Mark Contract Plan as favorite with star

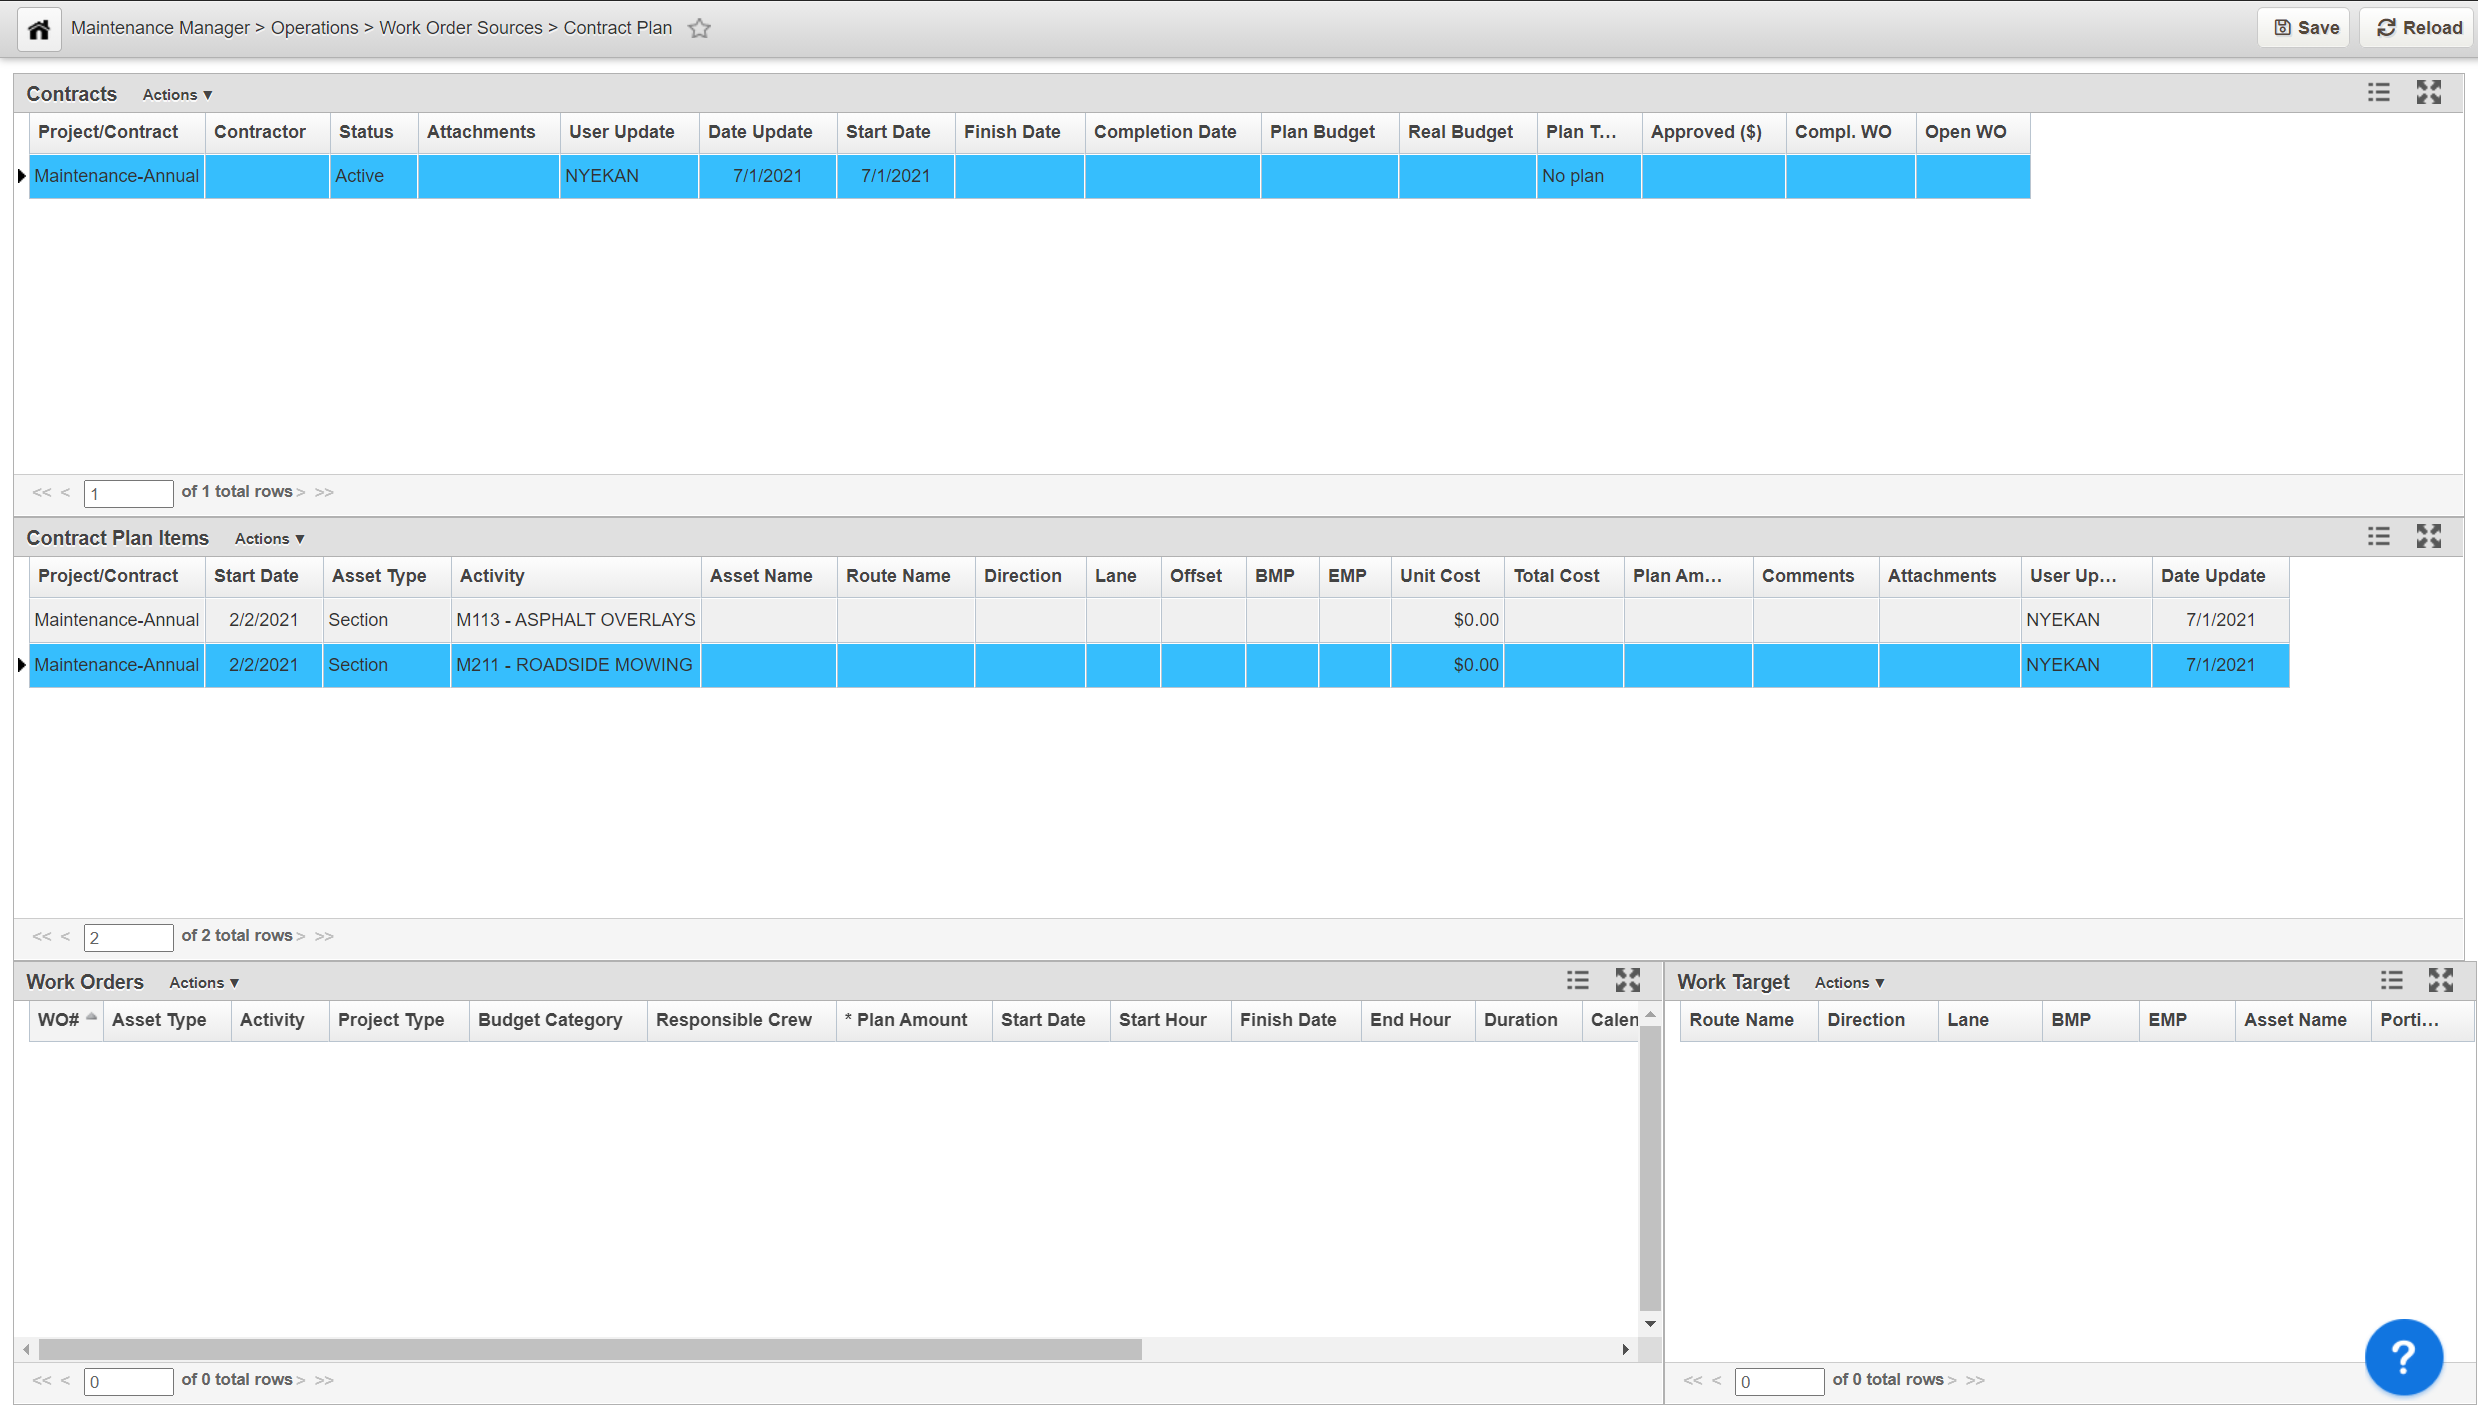[699, 29]
